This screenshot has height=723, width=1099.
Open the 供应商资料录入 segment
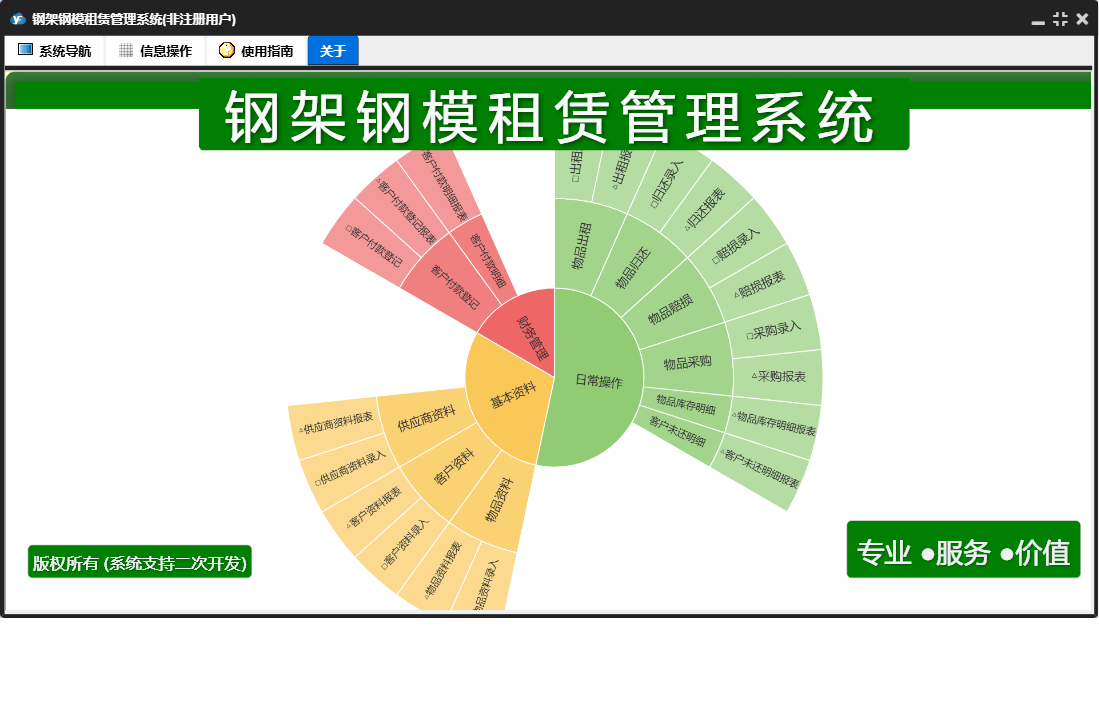(349, 468)
